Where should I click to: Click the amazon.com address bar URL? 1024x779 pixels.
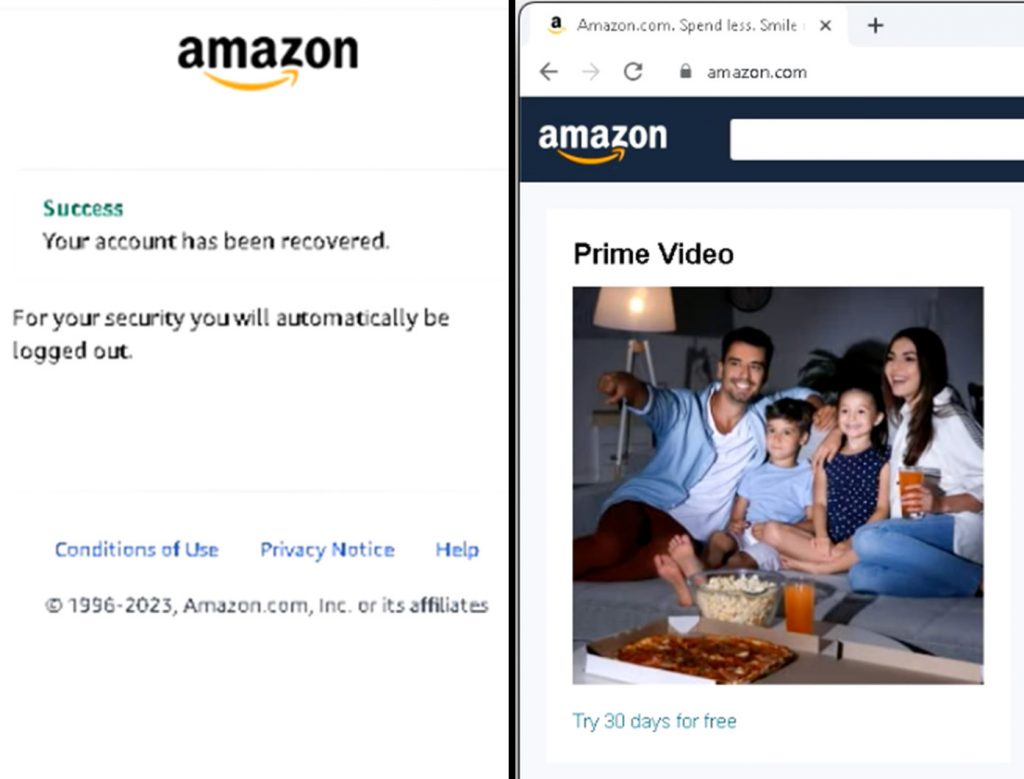[x=756, y=72]
